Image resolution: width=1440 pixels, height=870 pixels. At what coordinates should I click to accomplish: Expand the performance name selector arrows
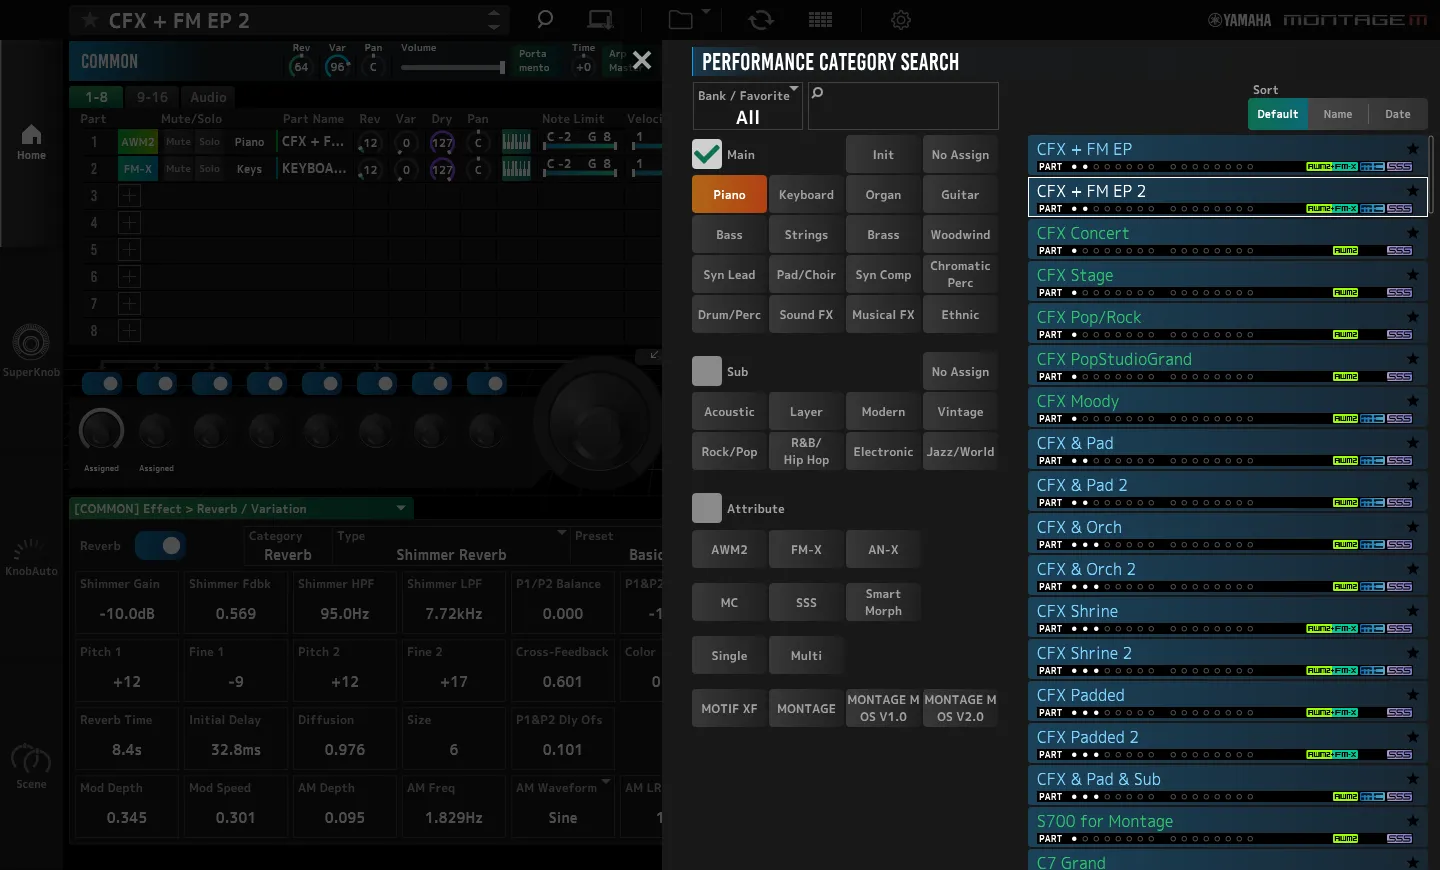(x=493, y=20)
